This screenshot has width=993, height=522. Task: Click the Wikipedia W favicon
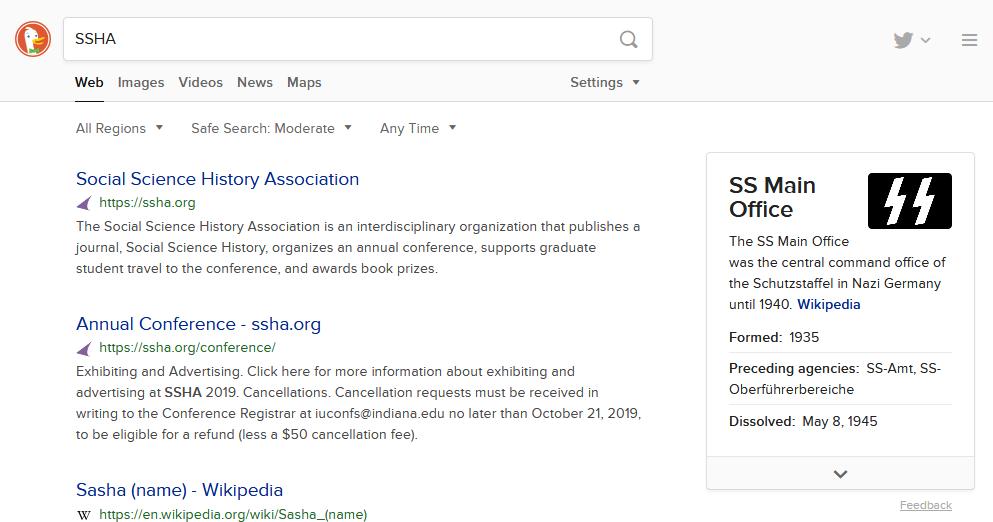click(x=84, y=515)
